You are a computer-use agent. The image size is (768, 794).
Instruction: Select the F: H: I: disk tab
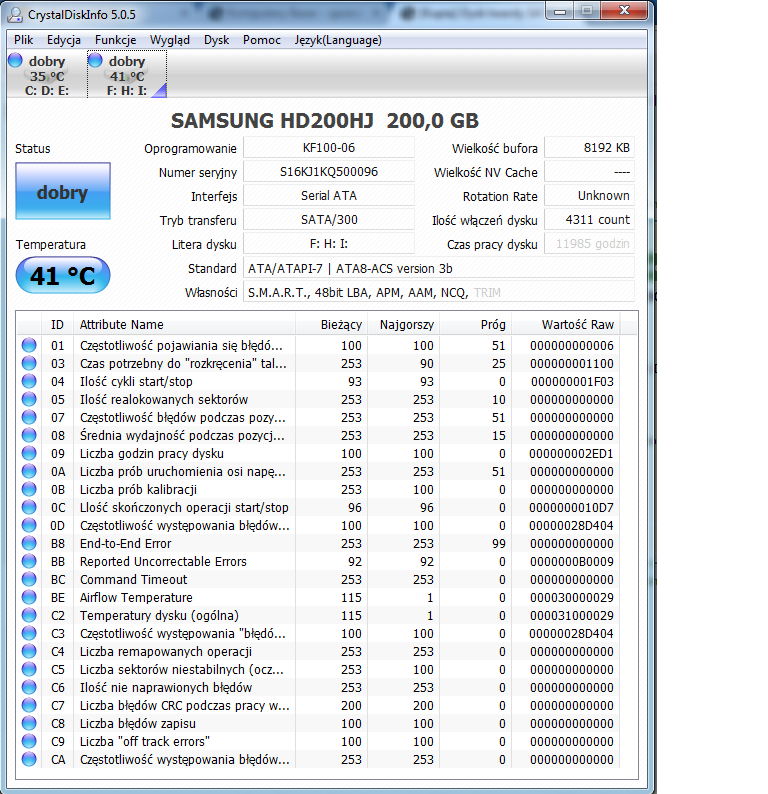pyautogui.click(x=127, y=74)
